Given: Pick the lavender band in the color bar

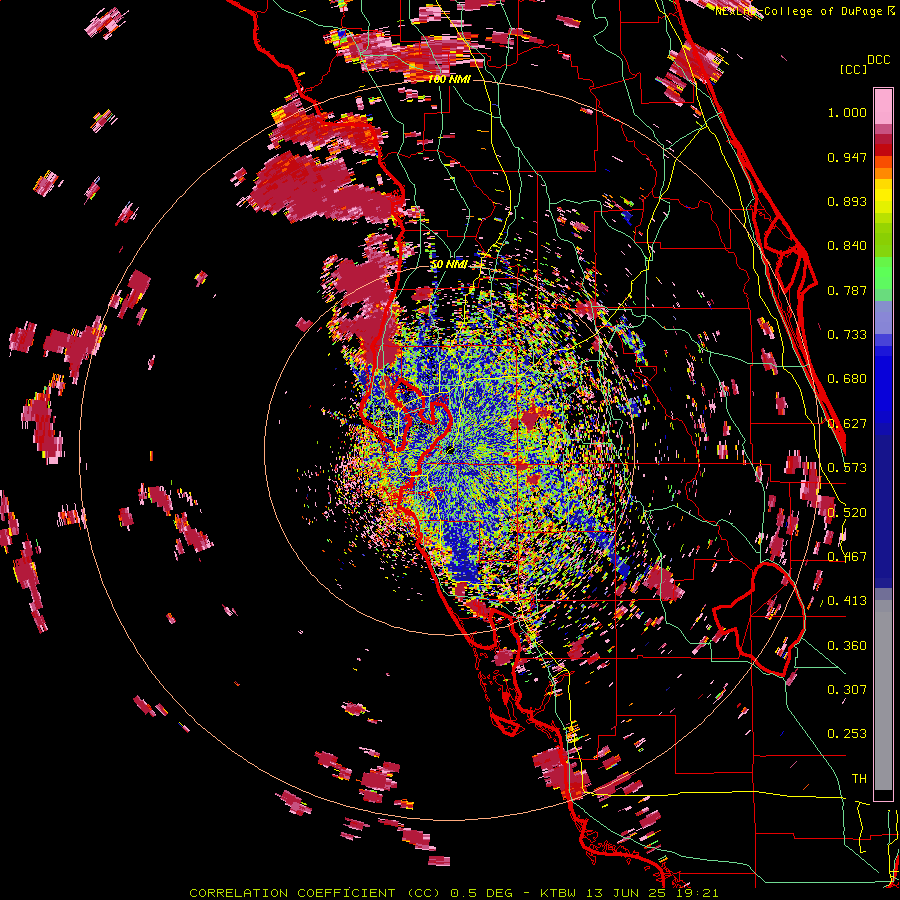Looking at the screenshot, I should (883, 317).
